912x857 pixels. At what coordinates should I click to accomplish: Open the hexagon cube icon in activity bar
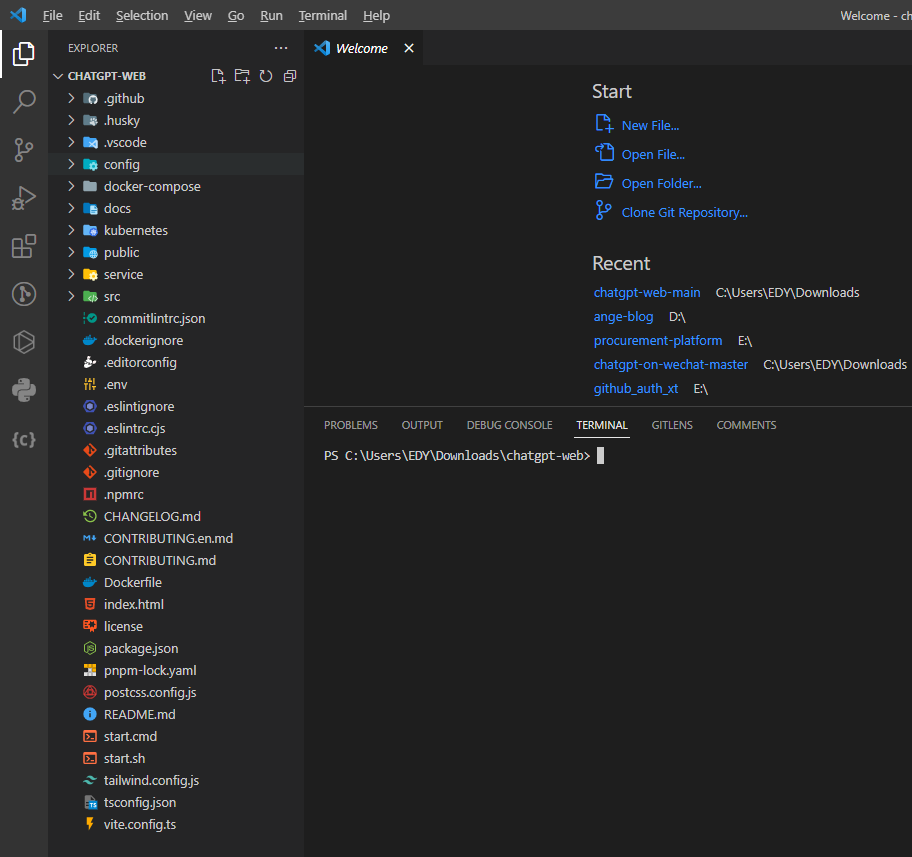click(x=24, y=342)
